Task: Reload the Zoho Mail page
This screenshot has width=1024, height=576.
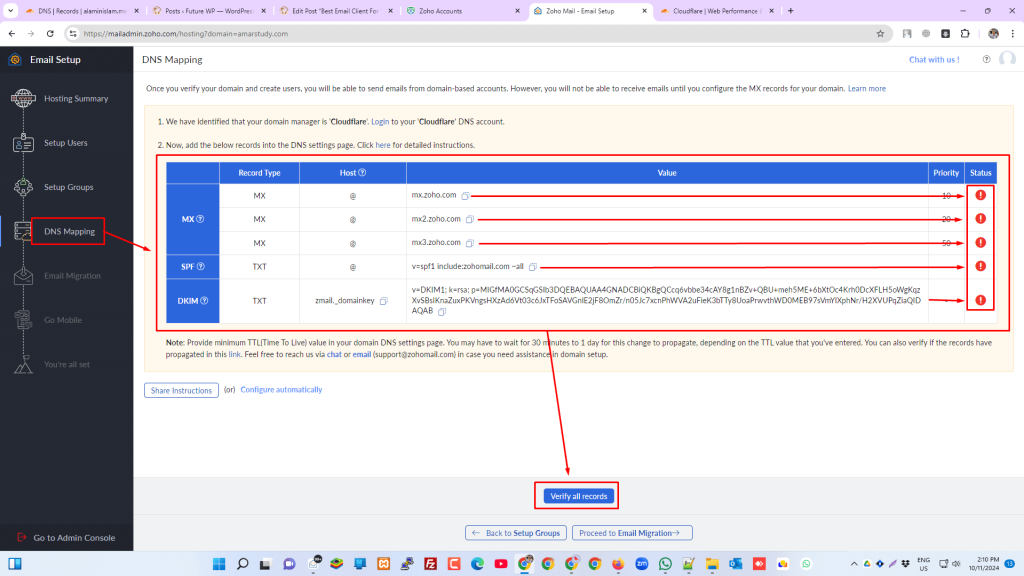Action: [50, 33]
